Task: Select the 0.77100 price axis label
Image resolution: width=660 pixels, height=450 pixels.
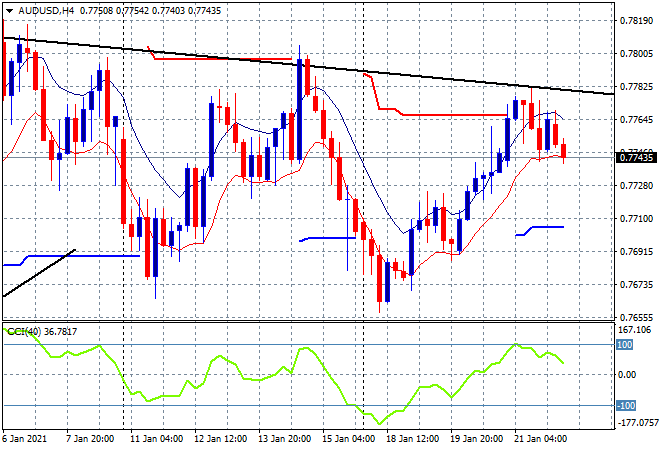Action: tap(636, 218)
